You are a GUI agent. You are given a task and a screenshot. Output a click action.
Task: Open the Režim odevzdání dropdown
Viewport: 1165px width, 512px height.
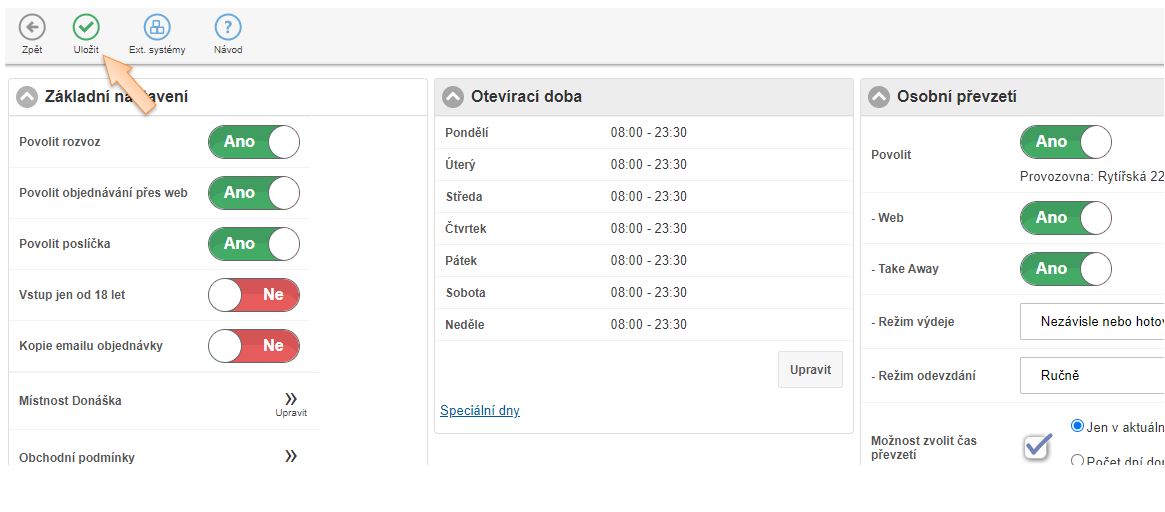(x=1092, y=376)
